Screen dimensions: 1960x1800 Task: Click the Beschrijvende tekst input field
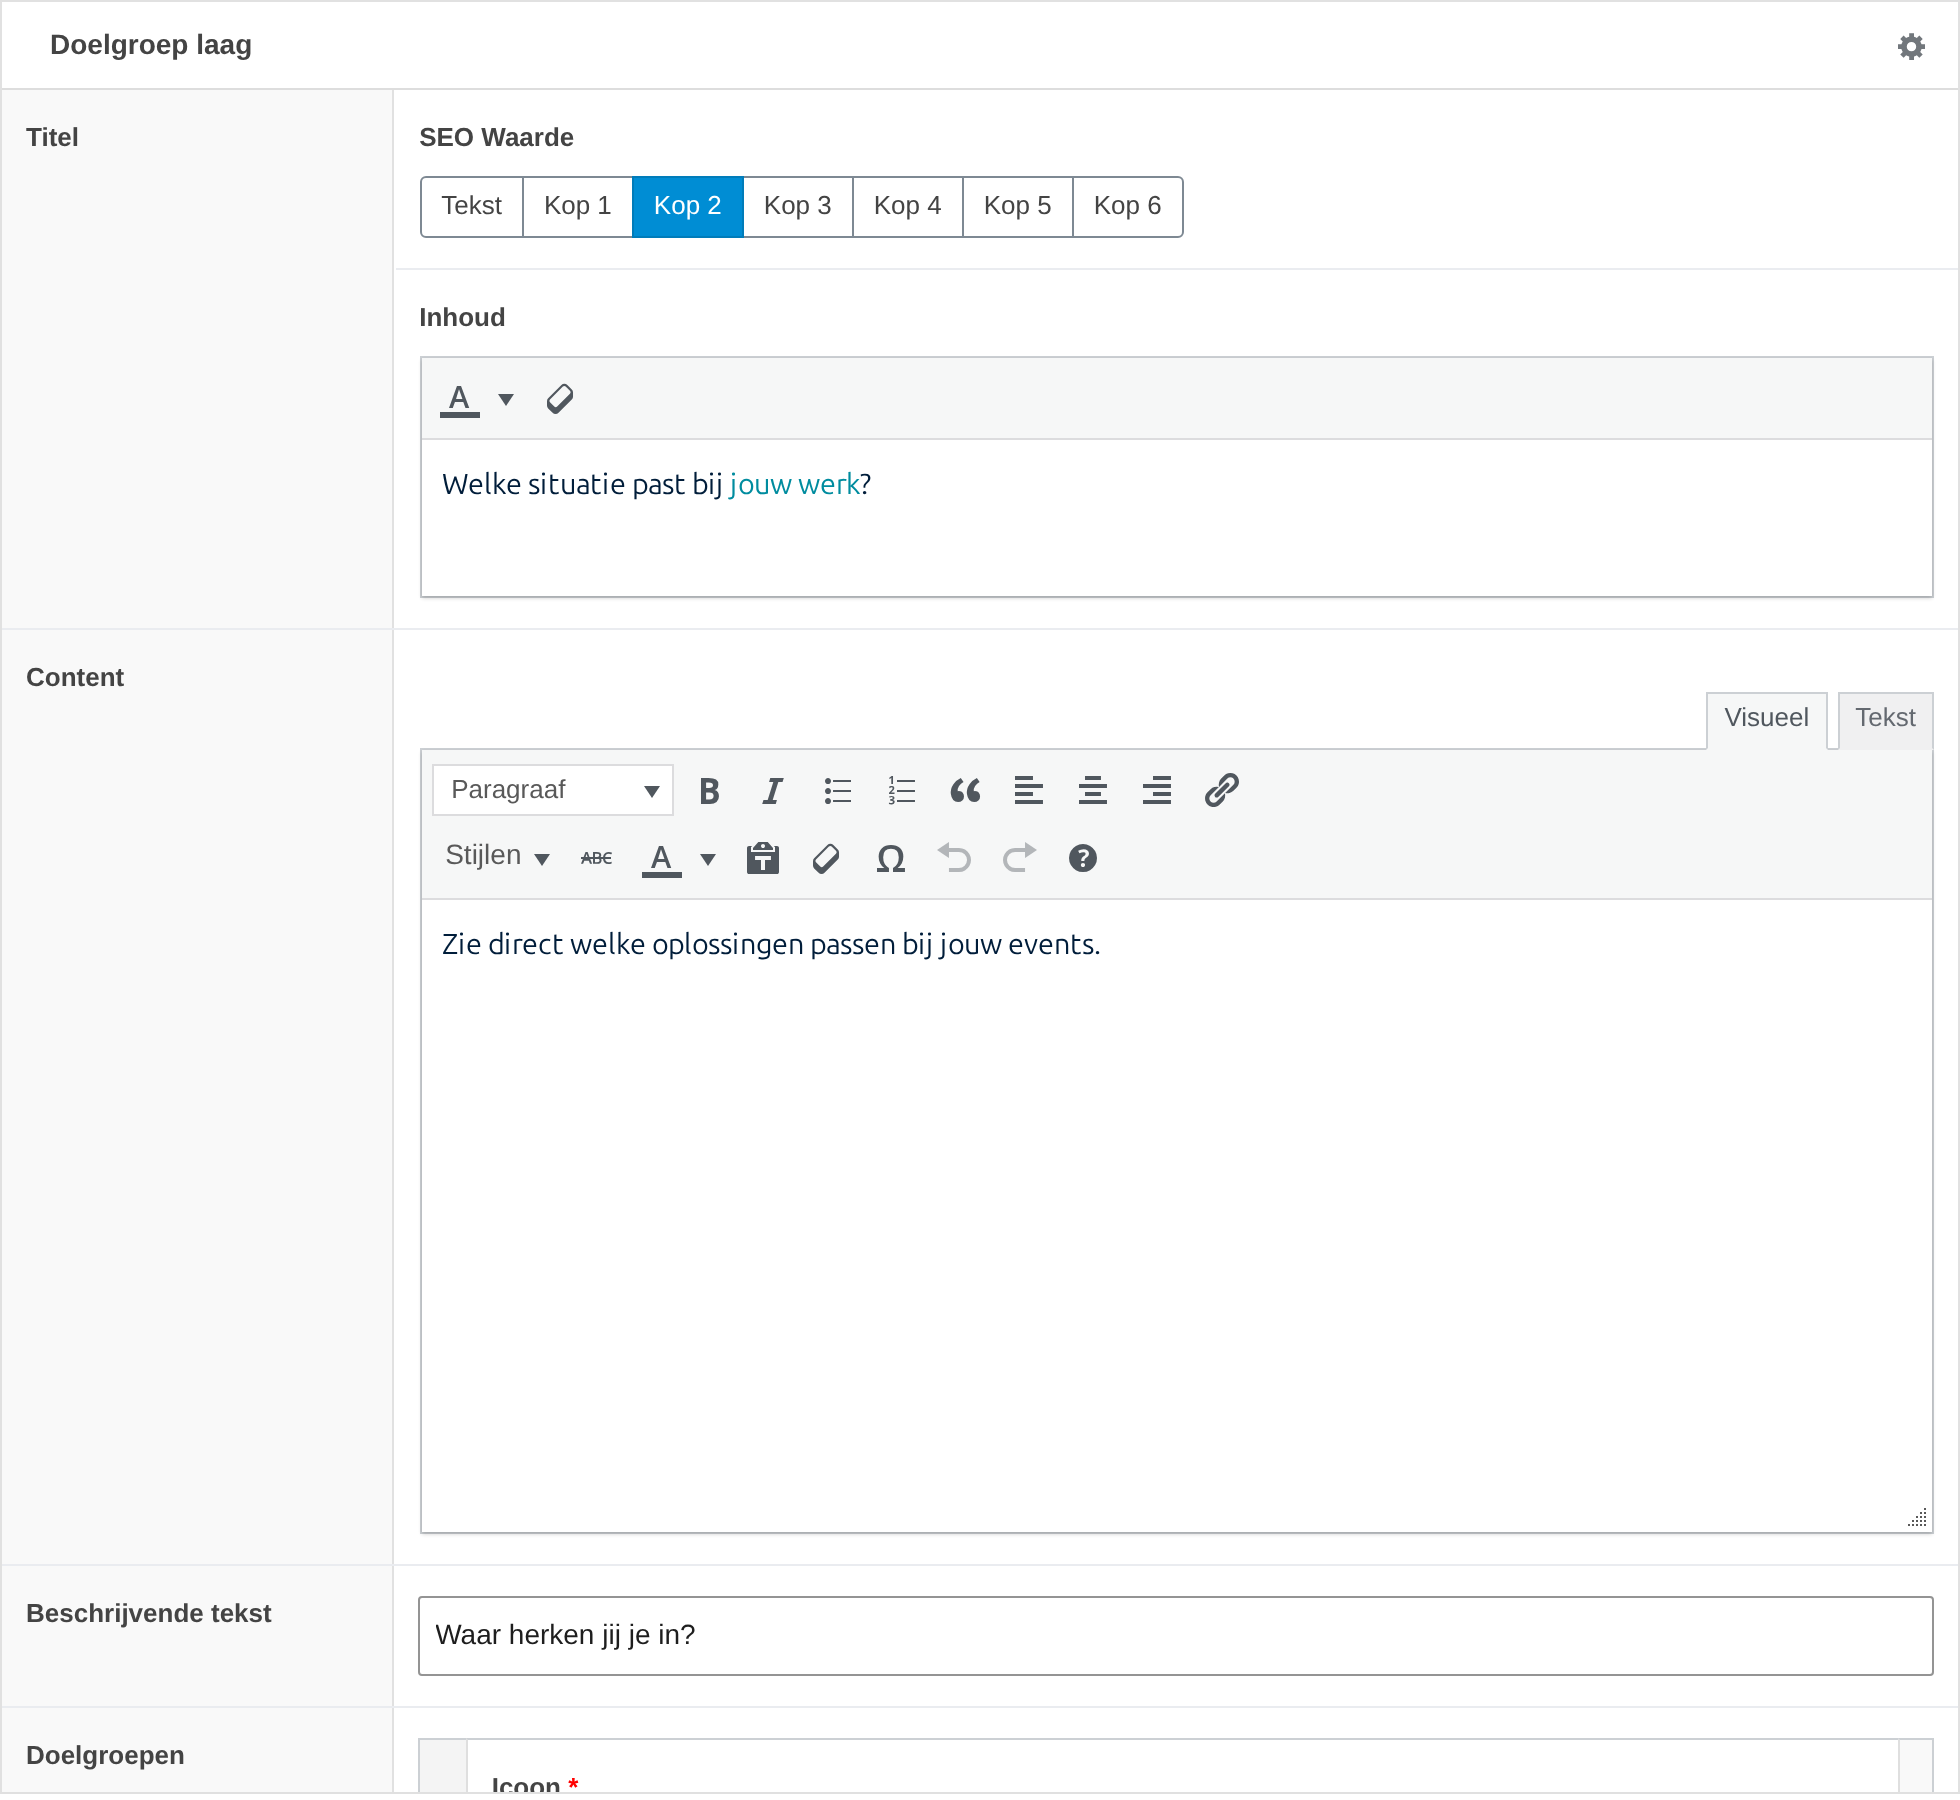pos(1176,1636)
